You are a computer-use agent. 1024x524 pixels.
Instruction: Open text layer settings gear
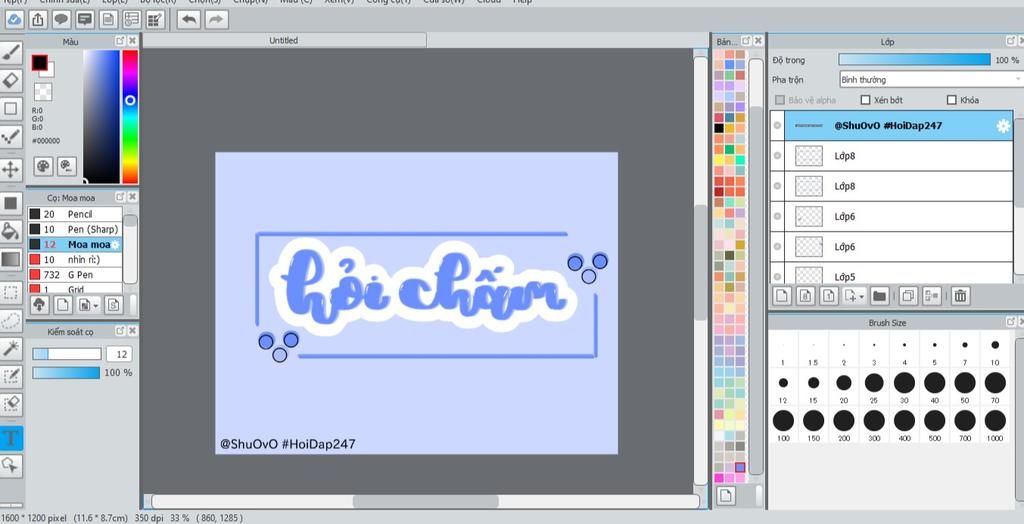click(x=1003, y=126)
